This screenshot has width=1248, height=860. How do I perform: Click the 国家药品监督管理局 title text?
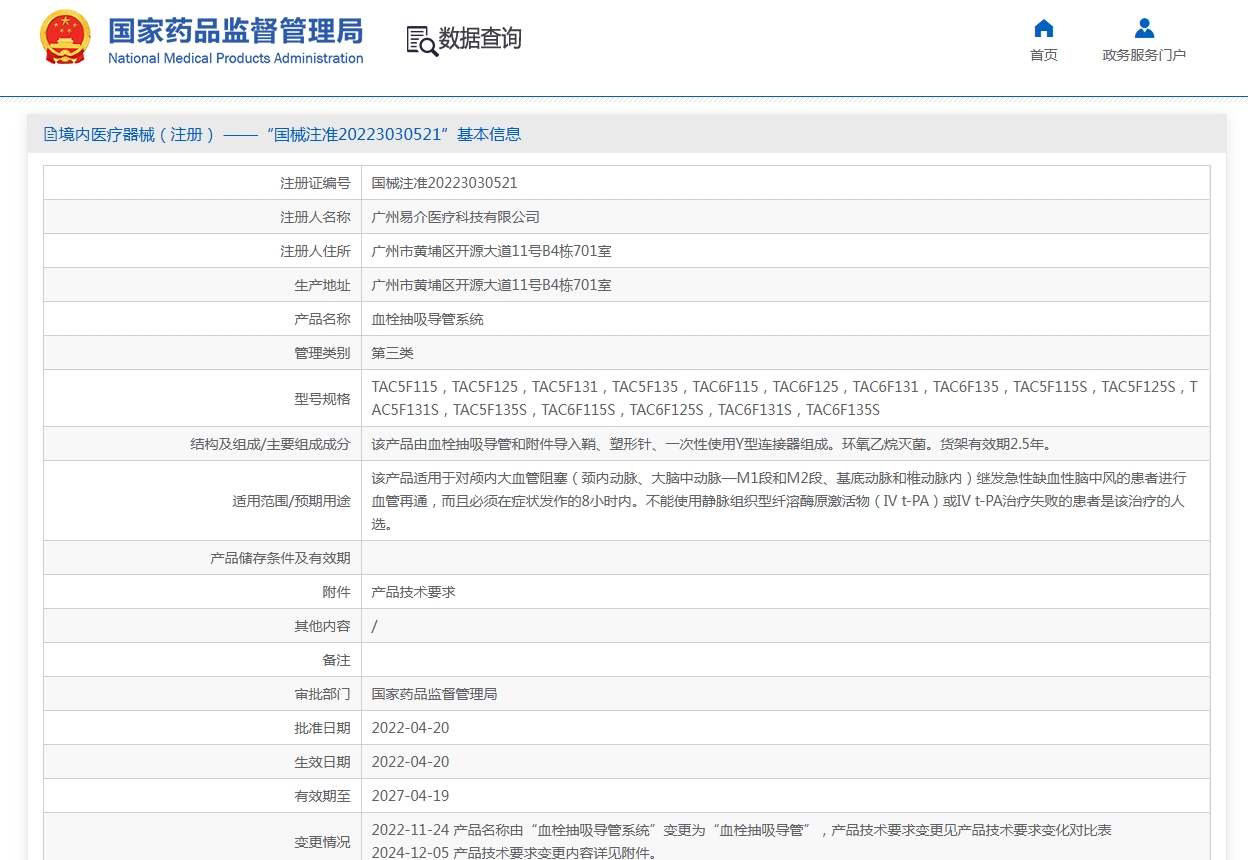pyautogui.click(x=235, y=29)
